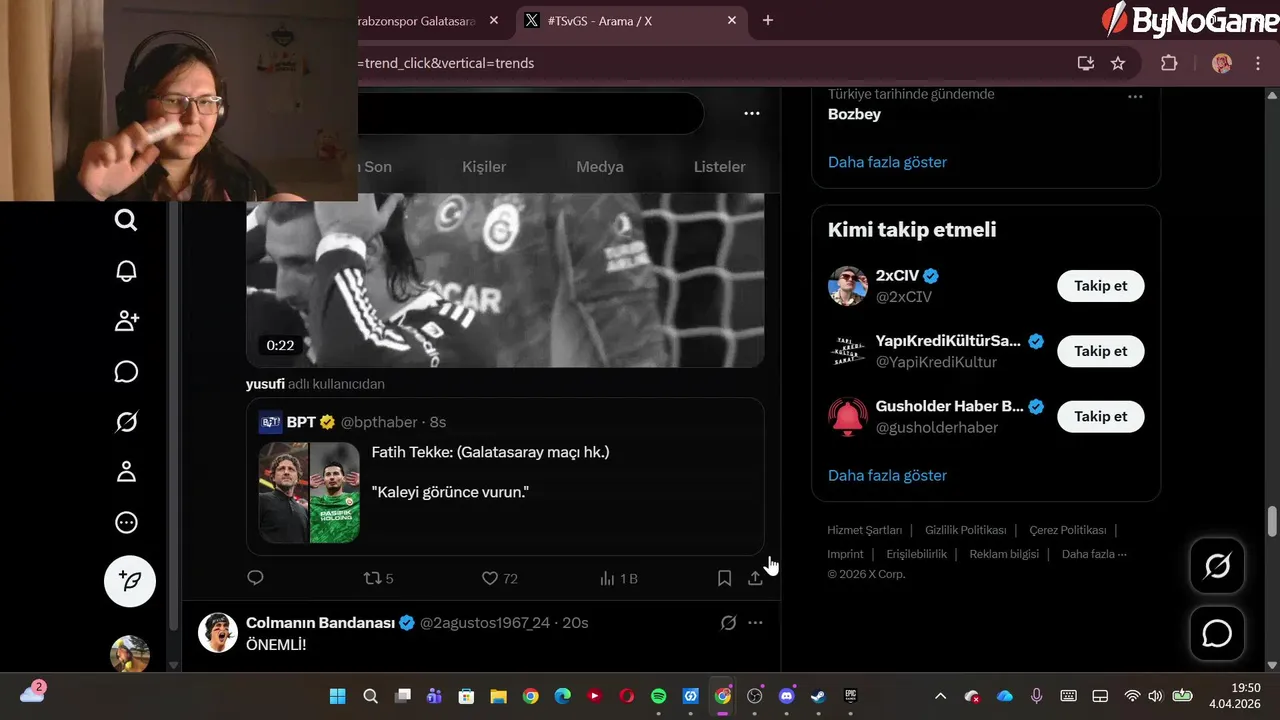Like the tweet with 72 likes
1280x720 pixels.
click(500, 578)
